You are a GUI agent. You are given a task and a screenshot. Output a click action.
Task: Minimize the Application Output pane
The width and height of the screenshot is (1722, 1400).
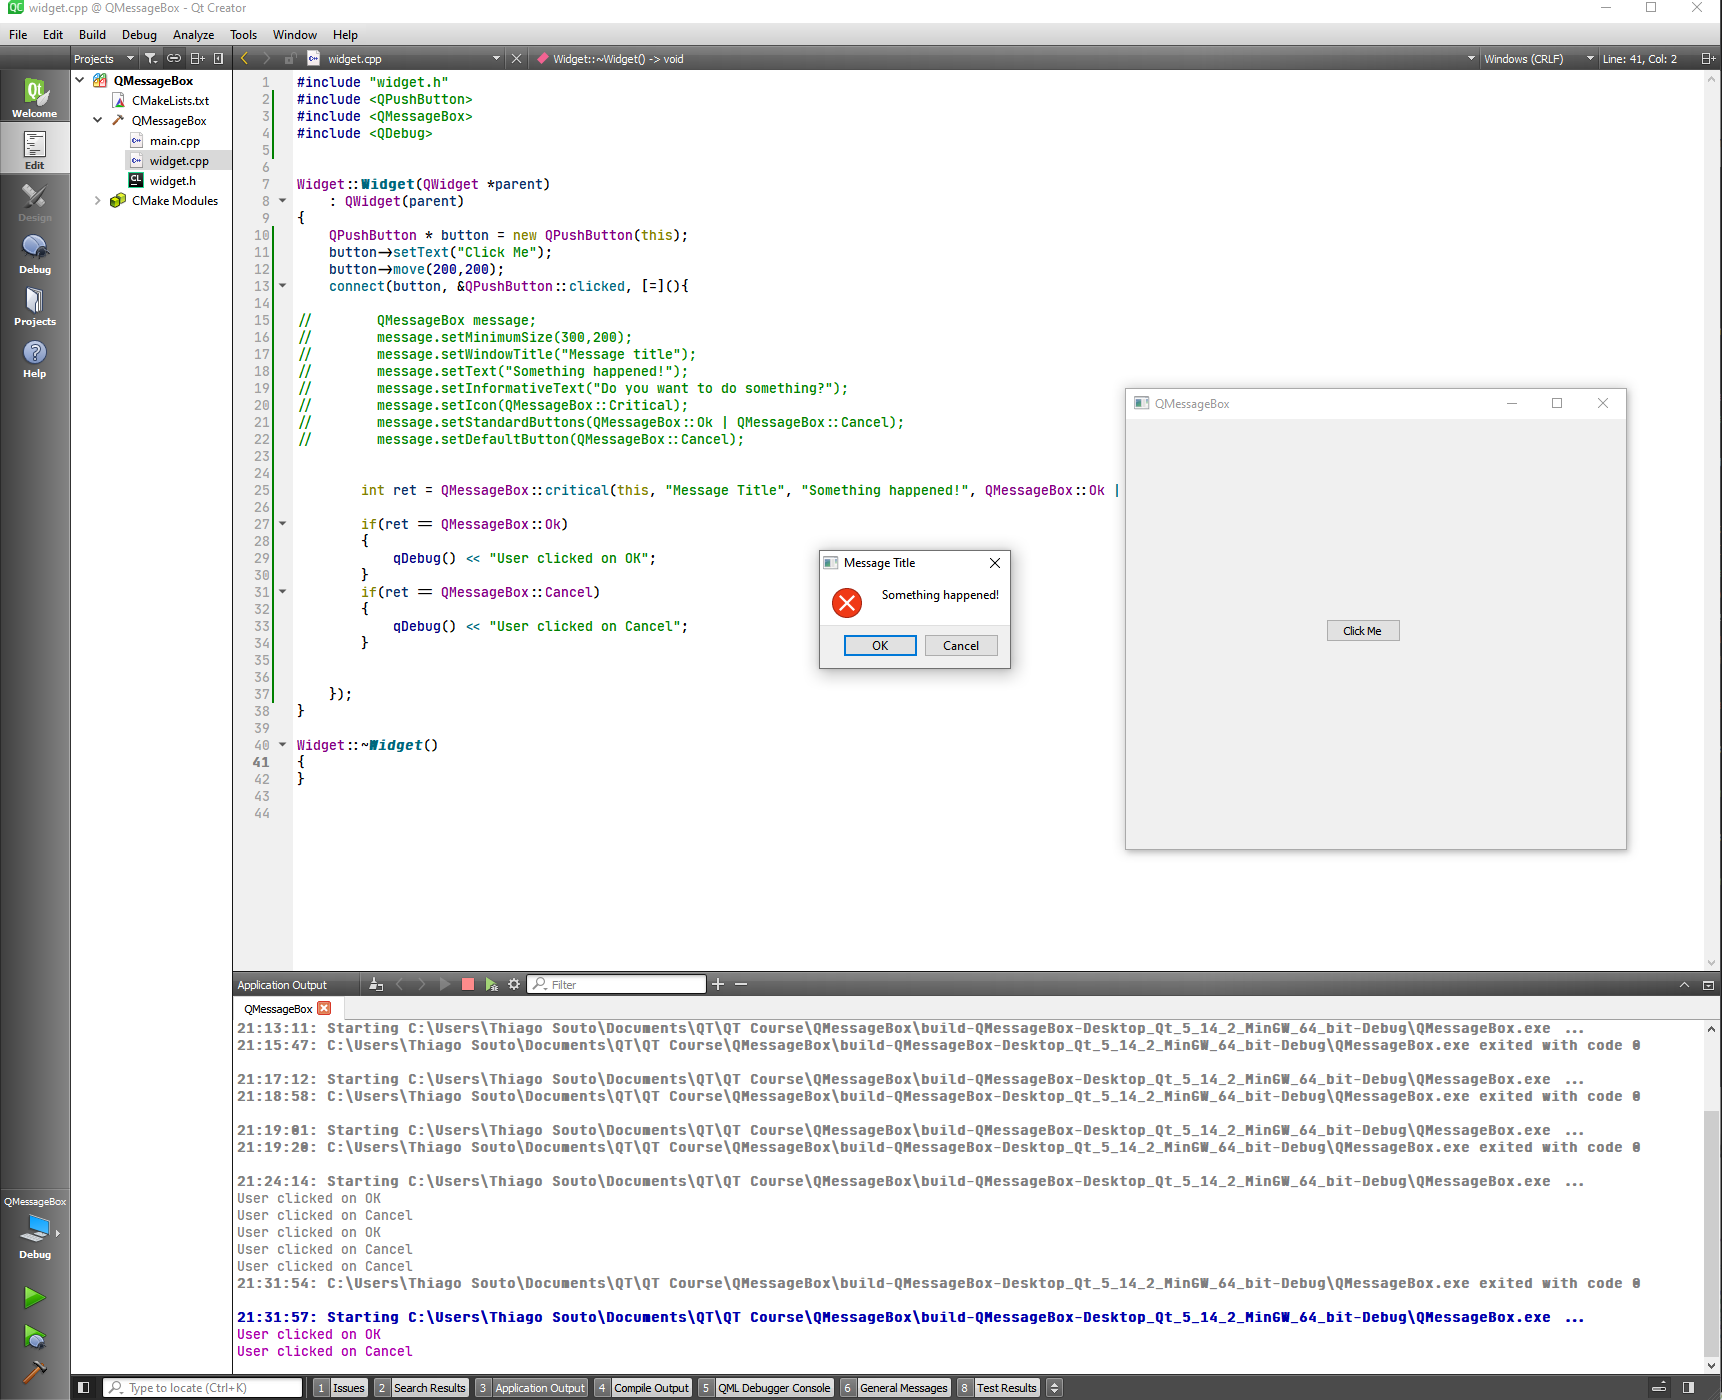1708,985
